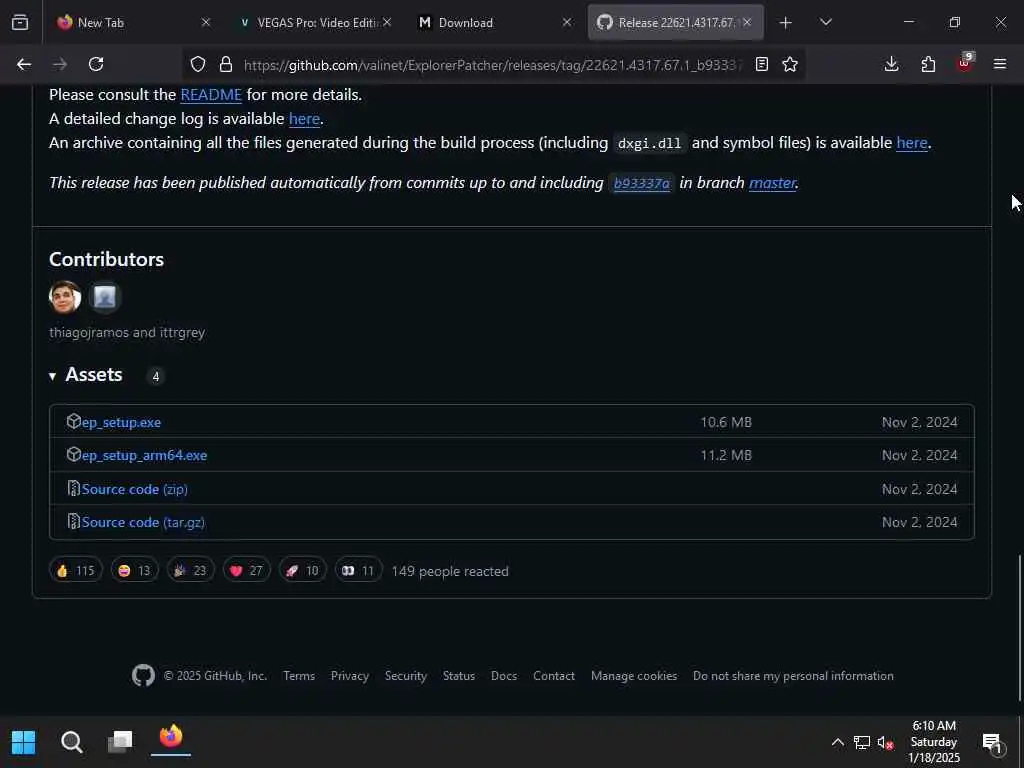Close the Download tab
The height and width of the screenshot is (768, 1024).
(x=567, y=22)
